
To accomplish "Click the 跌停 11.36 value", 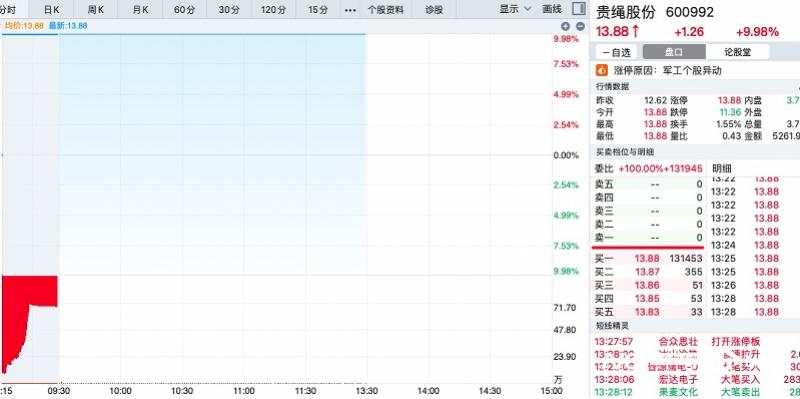I will tap(729, 112).
